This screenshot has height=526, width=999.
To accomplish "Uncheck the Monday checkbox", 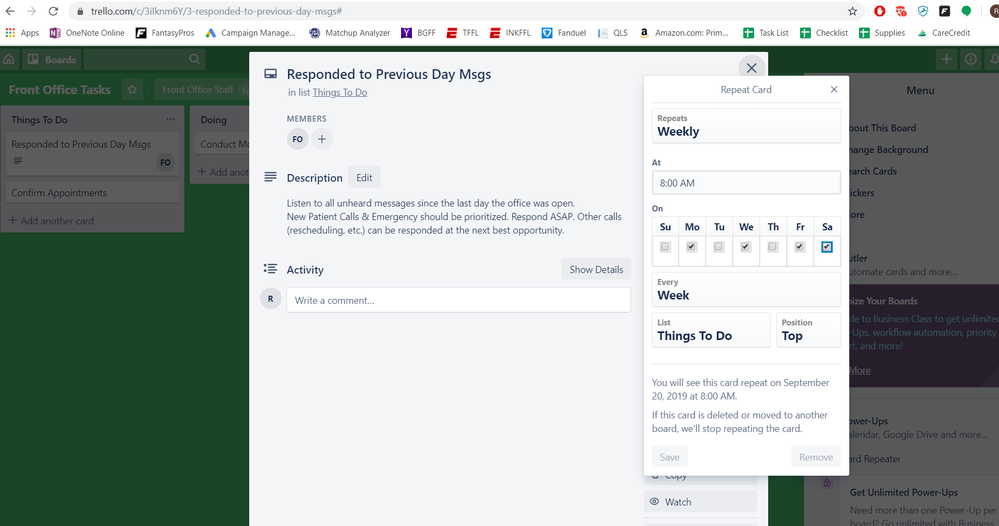I will (692, 246).
